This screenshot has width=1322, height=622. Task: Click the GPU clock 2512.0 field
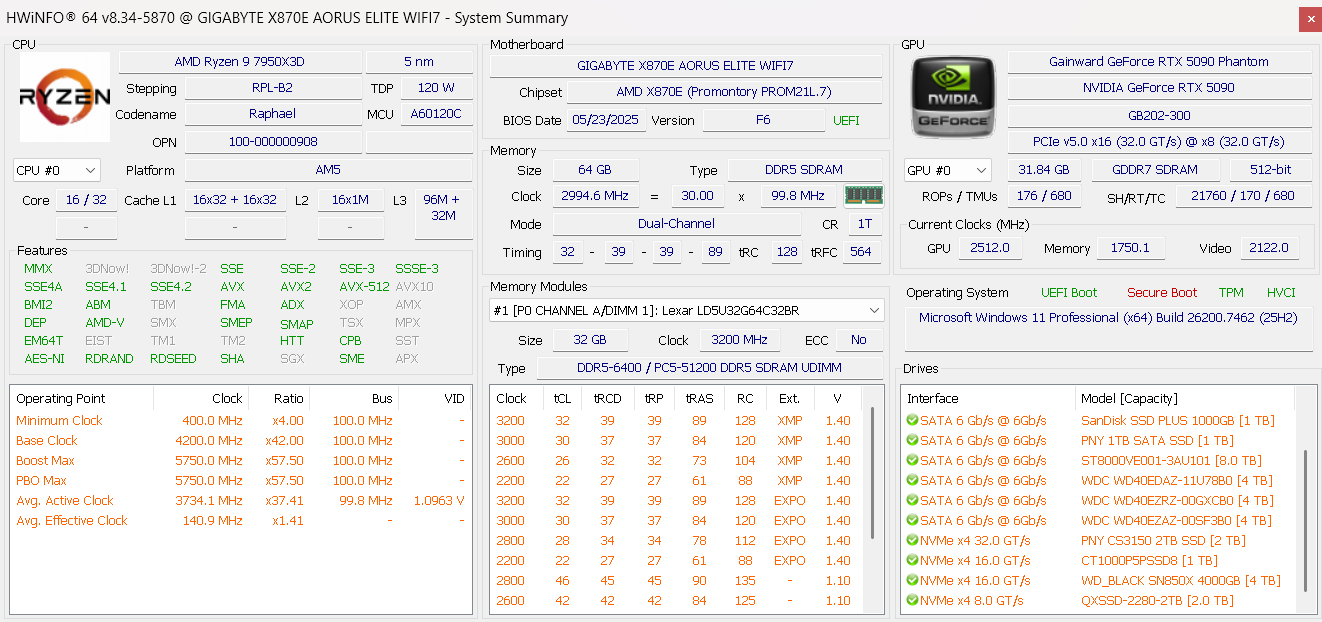pos(989,248)
